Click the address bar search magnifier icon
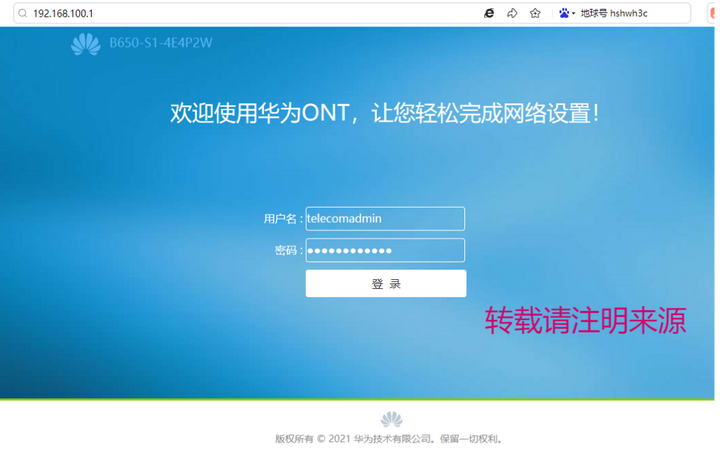 click(x=22, y=13)
